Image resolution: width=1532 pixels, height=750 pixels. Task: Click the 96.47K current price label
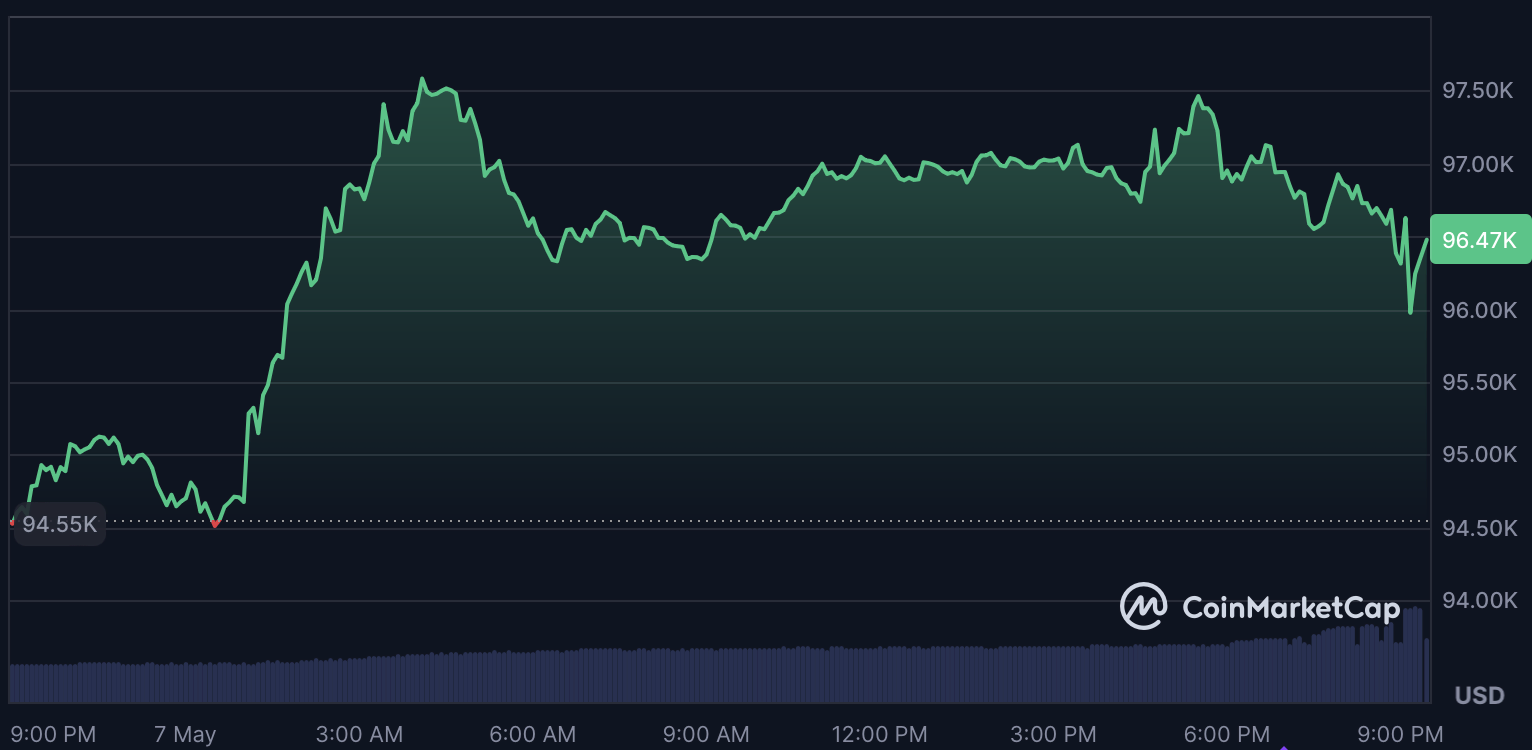(x=1480, y=239)
